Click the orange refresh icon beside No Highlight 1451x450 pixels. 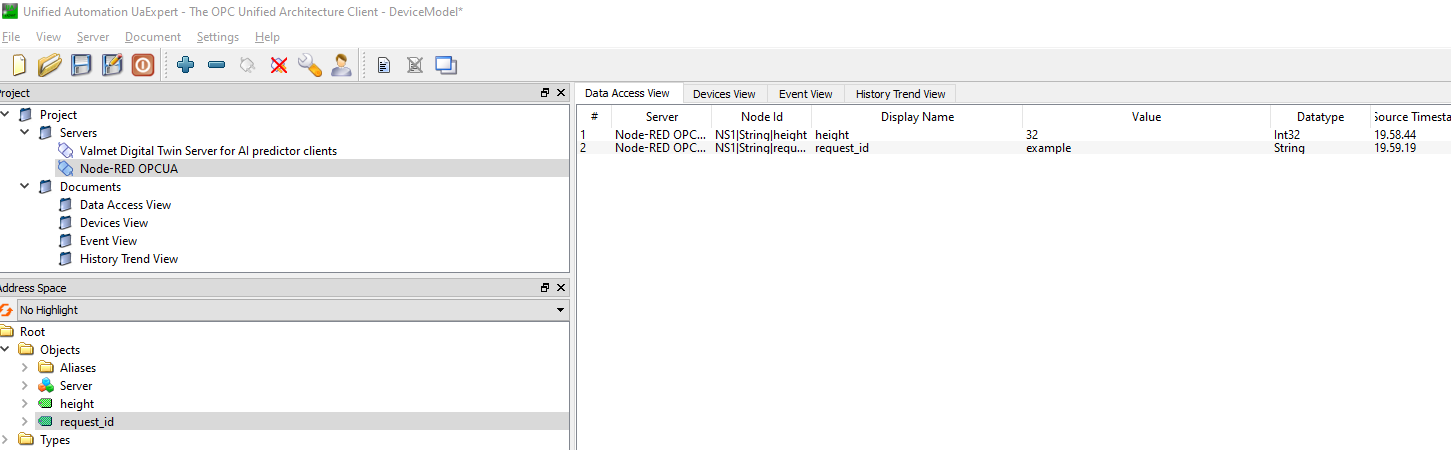pyautogui.click(x=6, y=310)
